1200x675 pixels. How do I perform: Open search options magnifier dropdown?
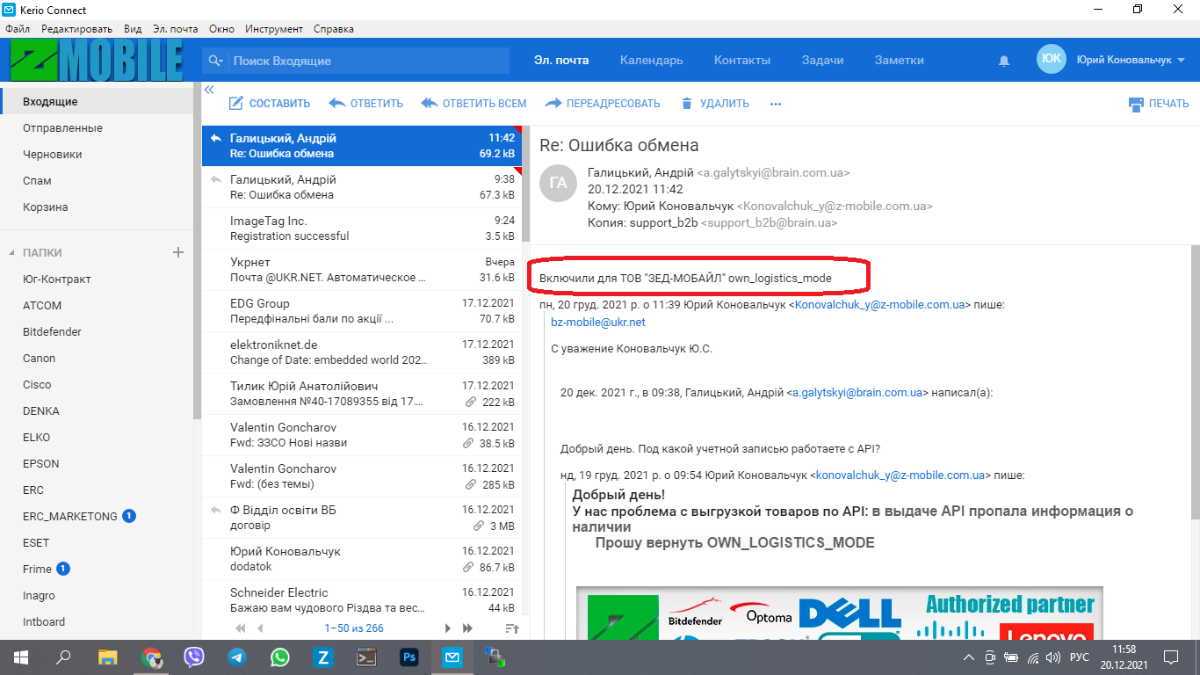216,61
